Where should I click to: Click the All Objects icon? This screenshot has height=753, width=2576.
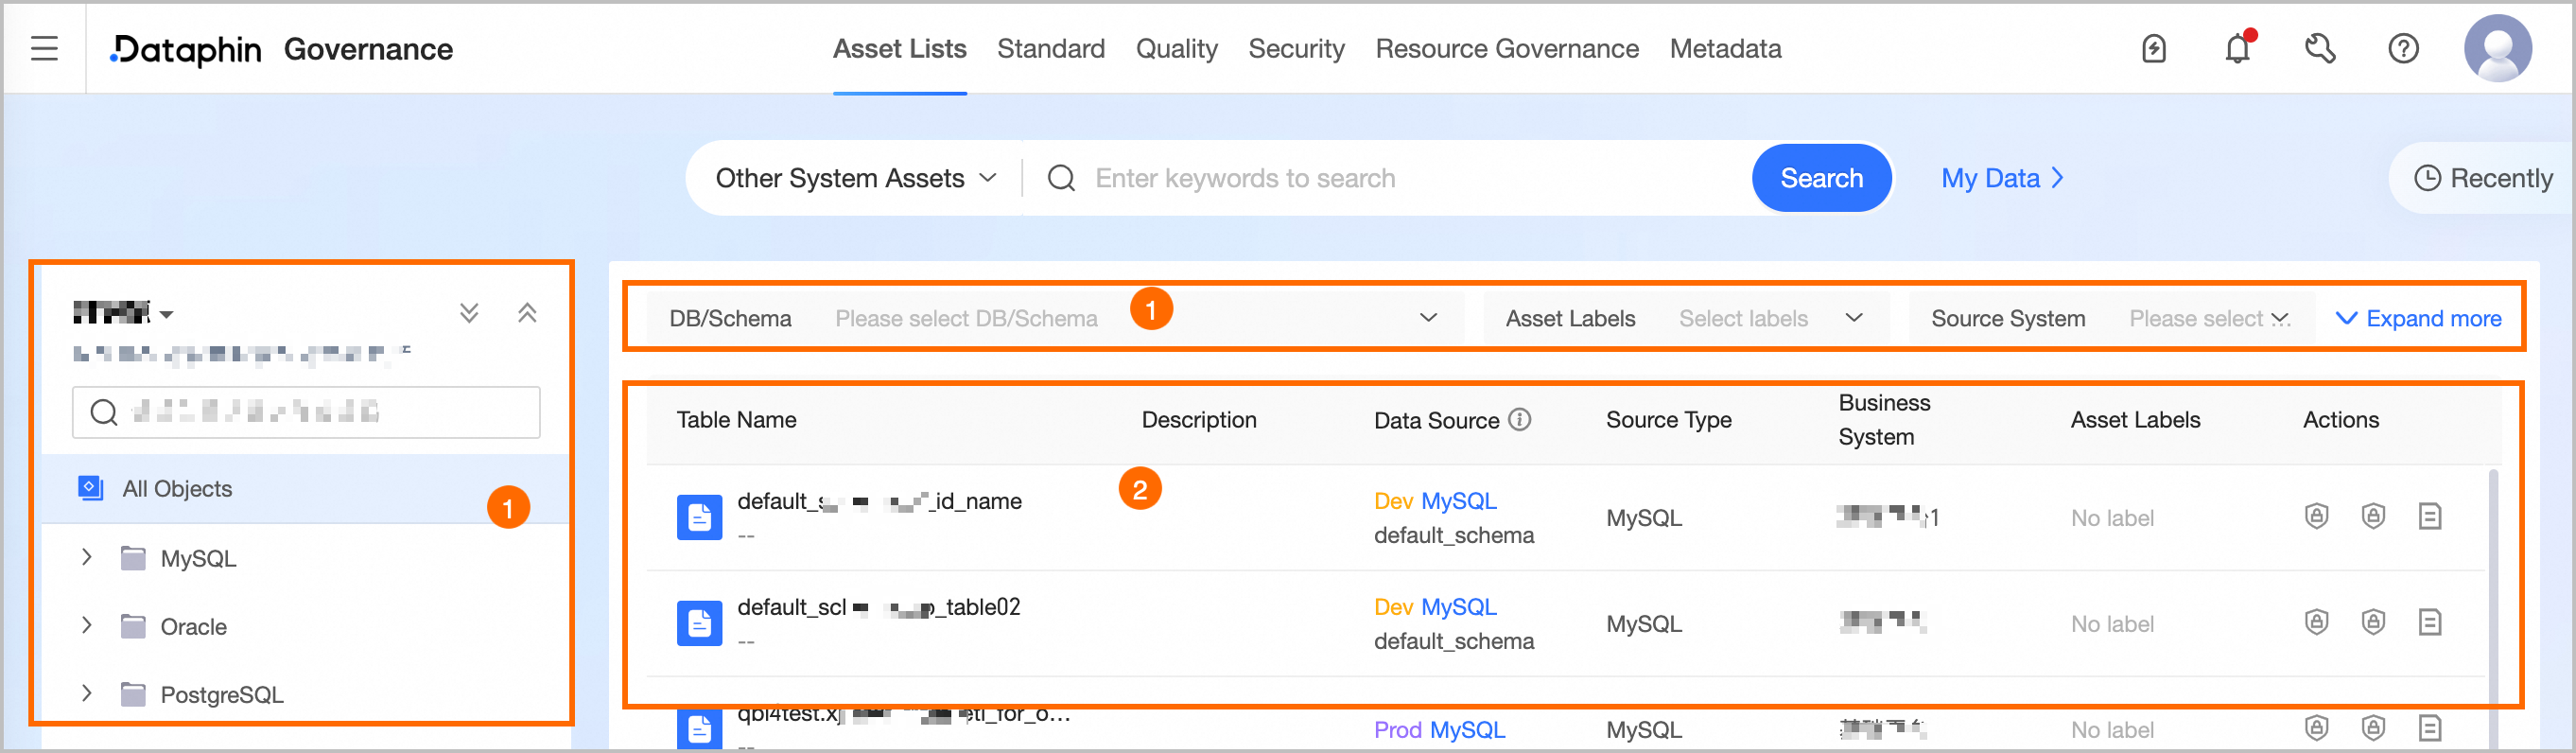click(x=90, y=488)
